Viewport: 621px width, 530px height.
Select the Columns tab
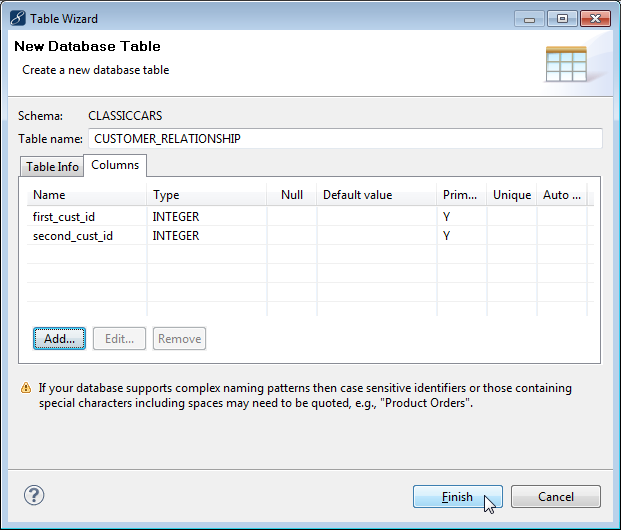(x=115, y=165)
